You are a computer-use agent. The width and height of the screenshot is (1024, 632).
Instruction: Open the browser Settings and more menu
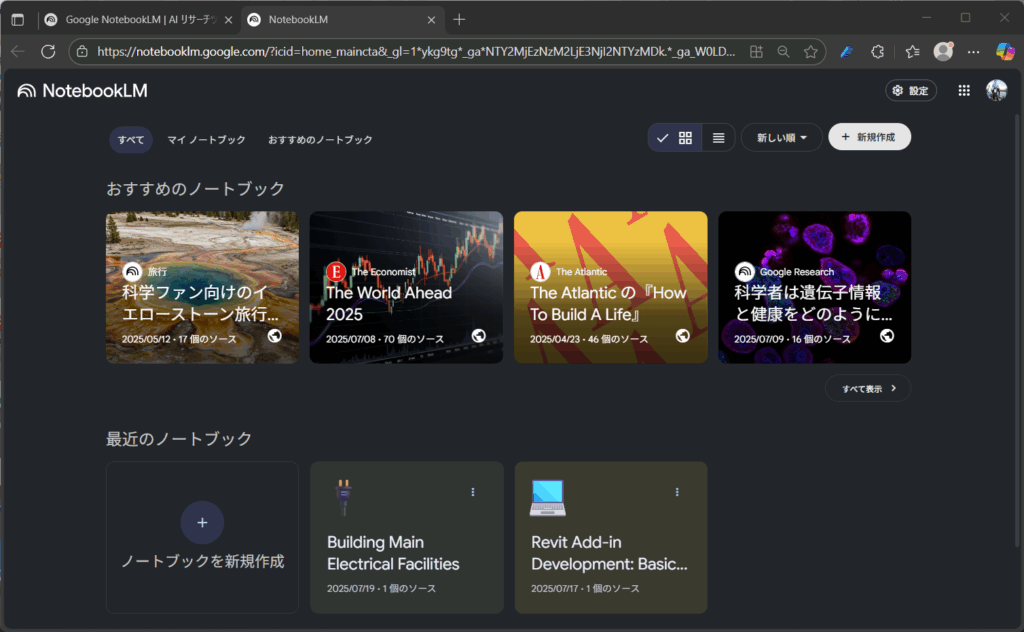pyautogui.click(x=974, y=52)
